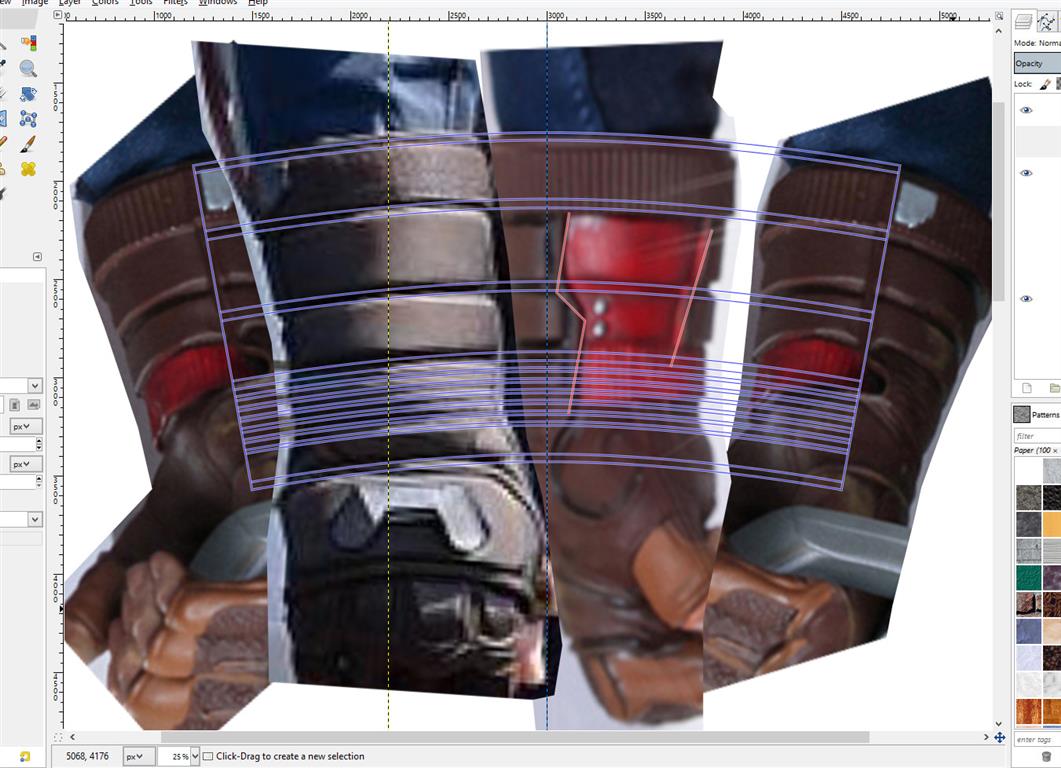The height and width of the screenshot is (768, 1061).
Task: Toggle zoom-on-resize icon at top right
Action: (x=999, y=15)
